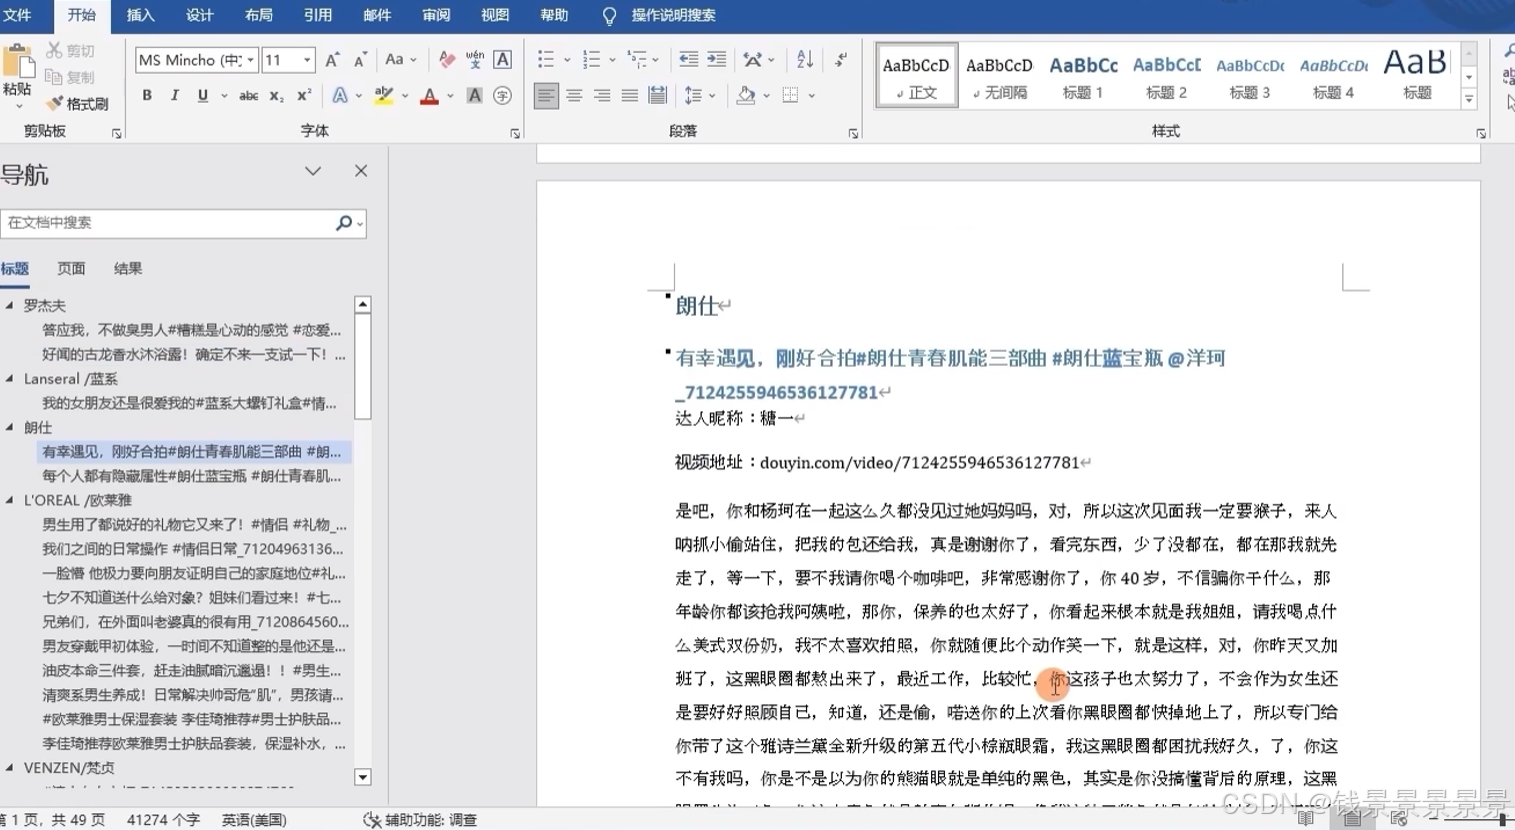1515x830 pixels.
Task: Apply Heading 2 style
Action: tap(1166, 75)
